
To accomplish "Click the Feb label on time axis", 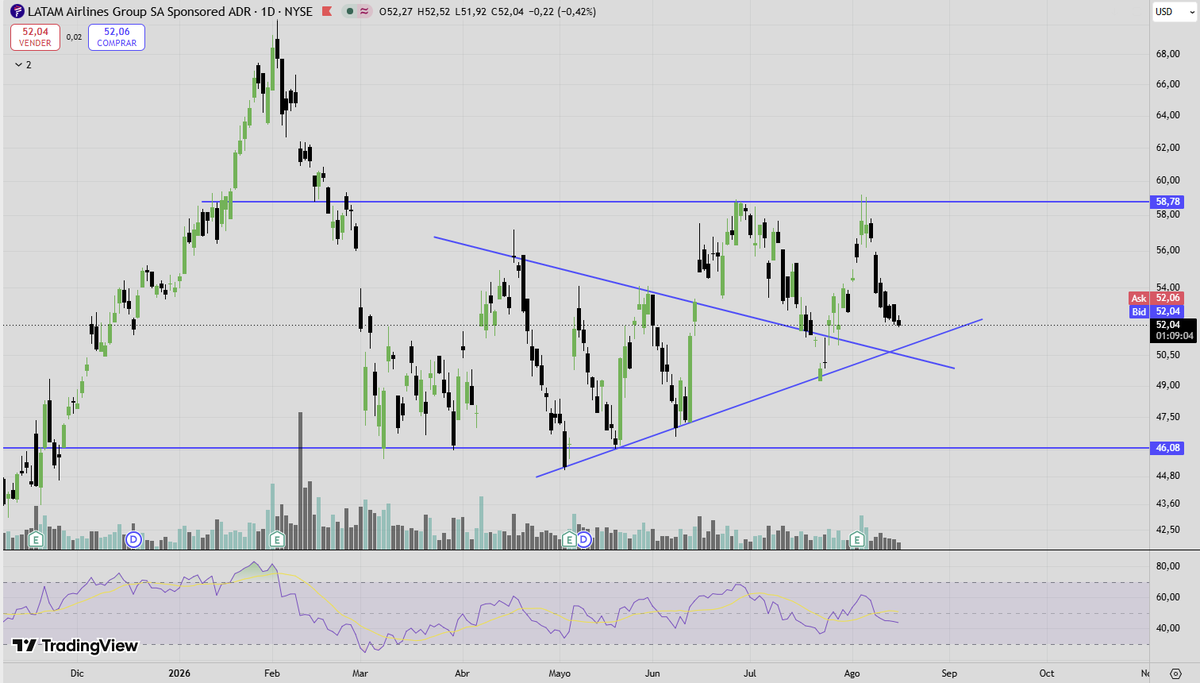I will (271, 673).
